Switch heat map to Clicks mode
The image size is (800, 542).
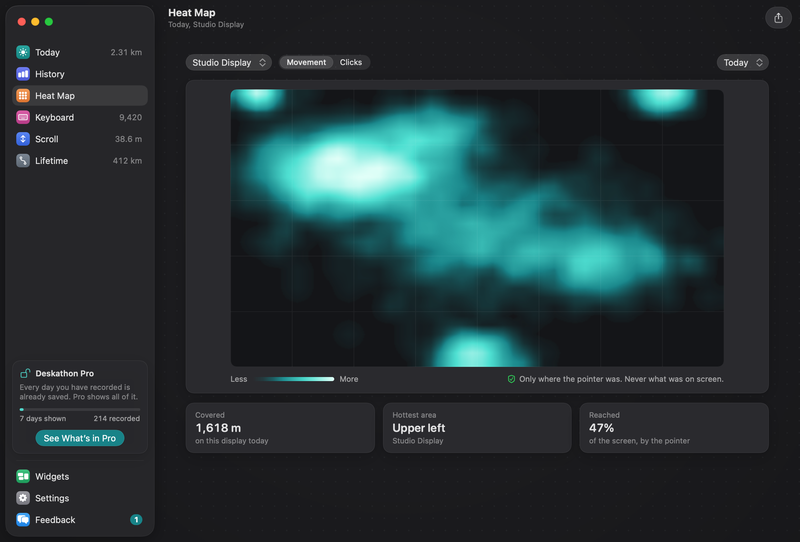[351, 62]
